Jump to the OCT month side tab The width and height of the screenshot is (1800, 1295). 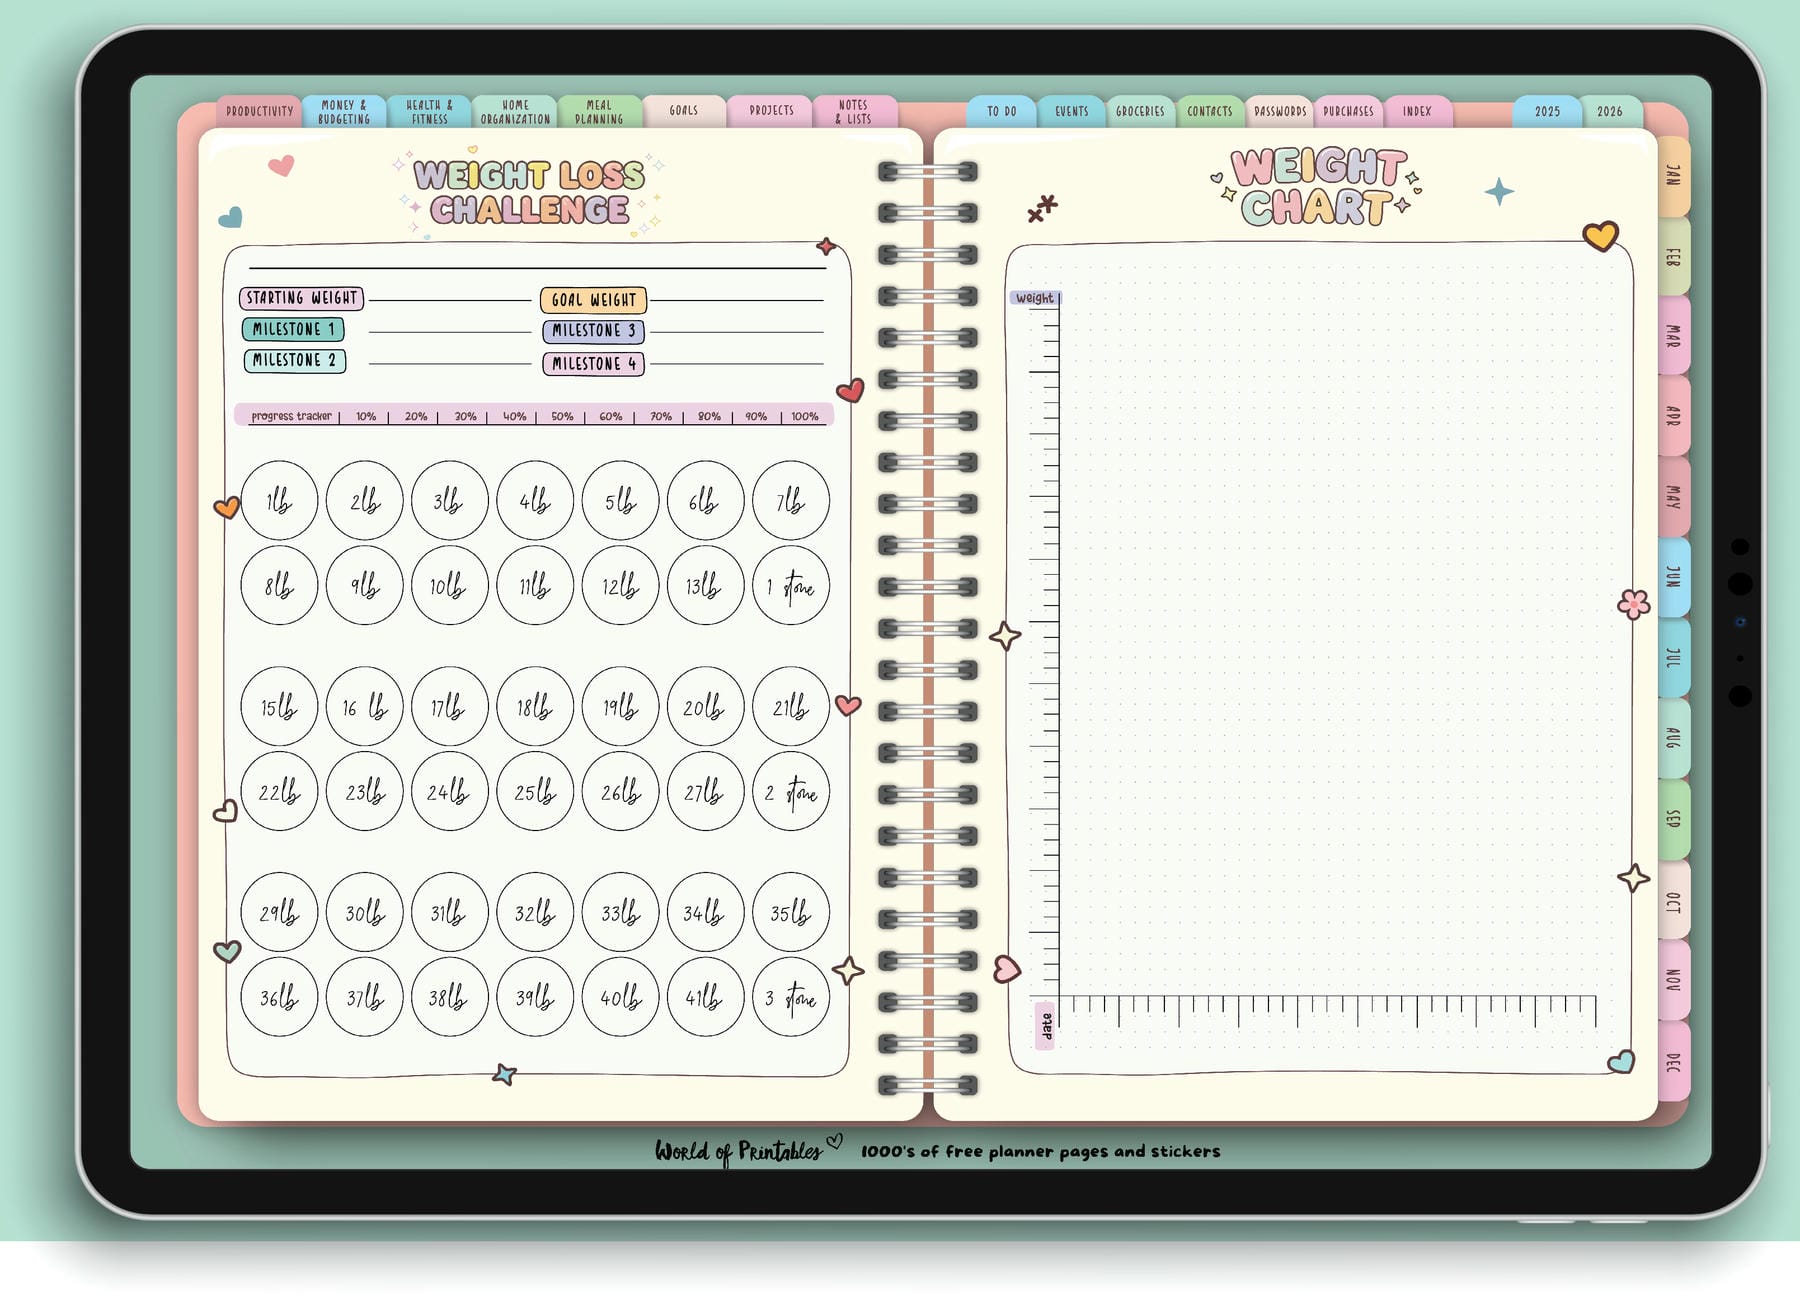point(1674,901)
